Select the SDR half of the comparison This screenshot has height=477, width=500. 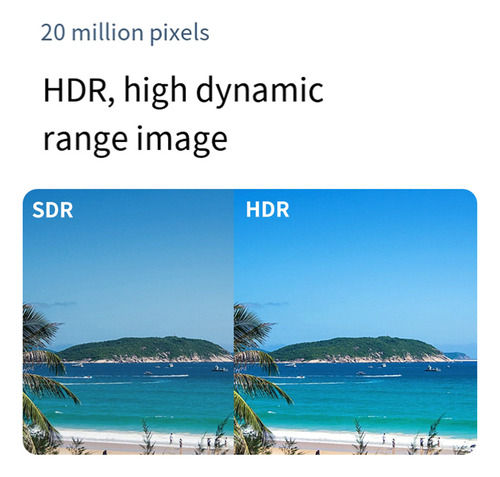(x=128, y=322)
